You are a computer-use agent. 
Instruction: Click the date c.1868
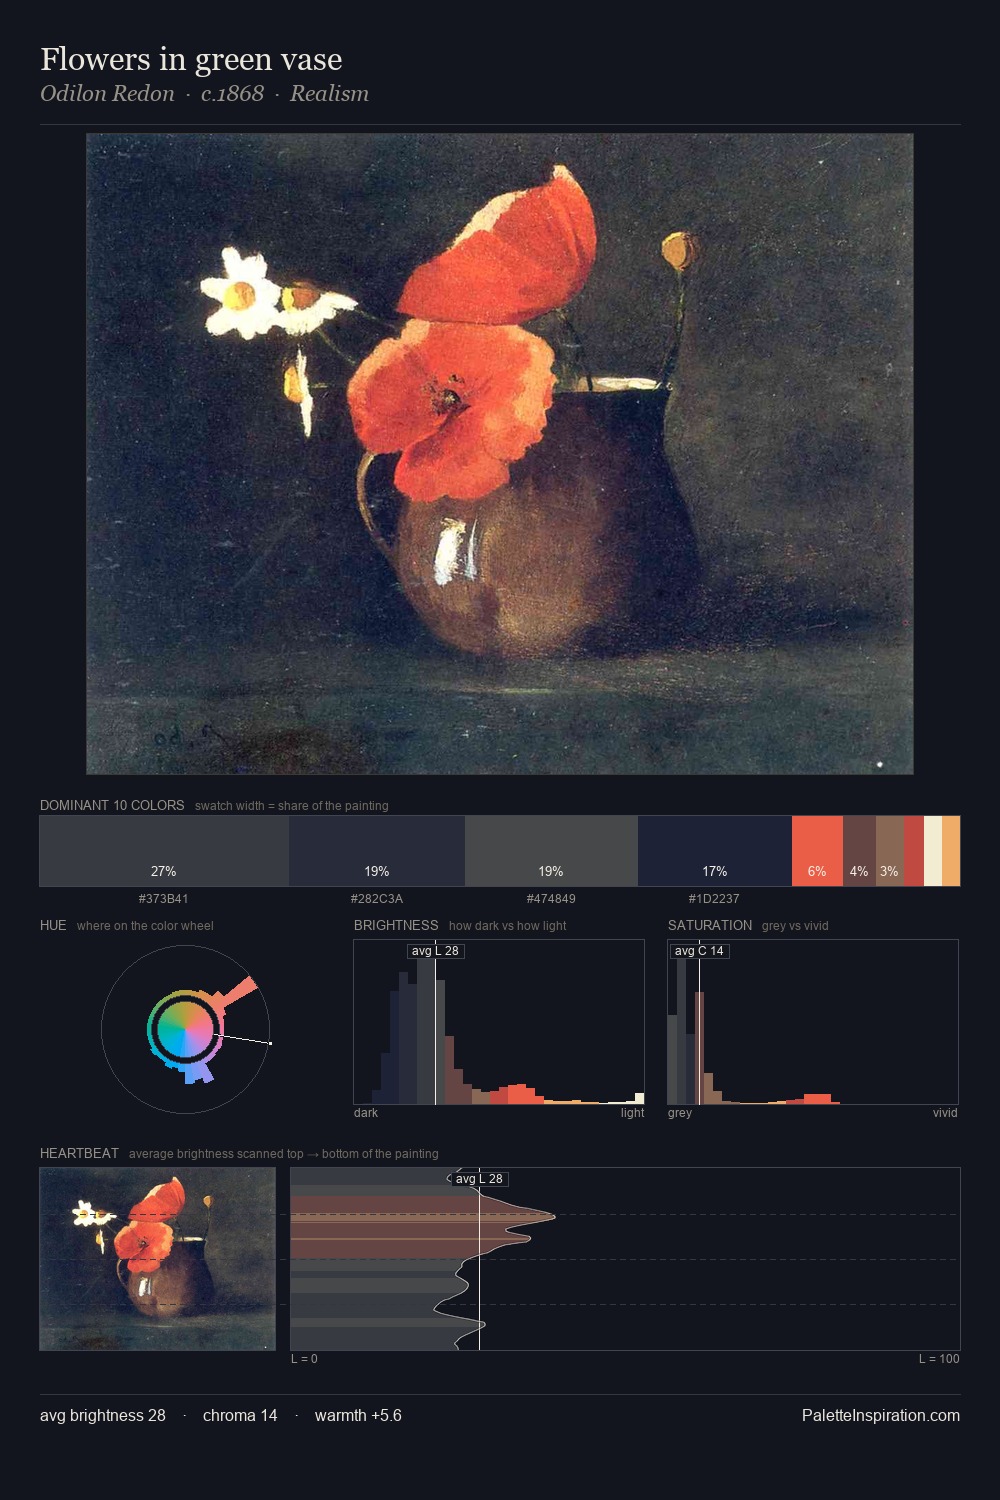(232, 94)
